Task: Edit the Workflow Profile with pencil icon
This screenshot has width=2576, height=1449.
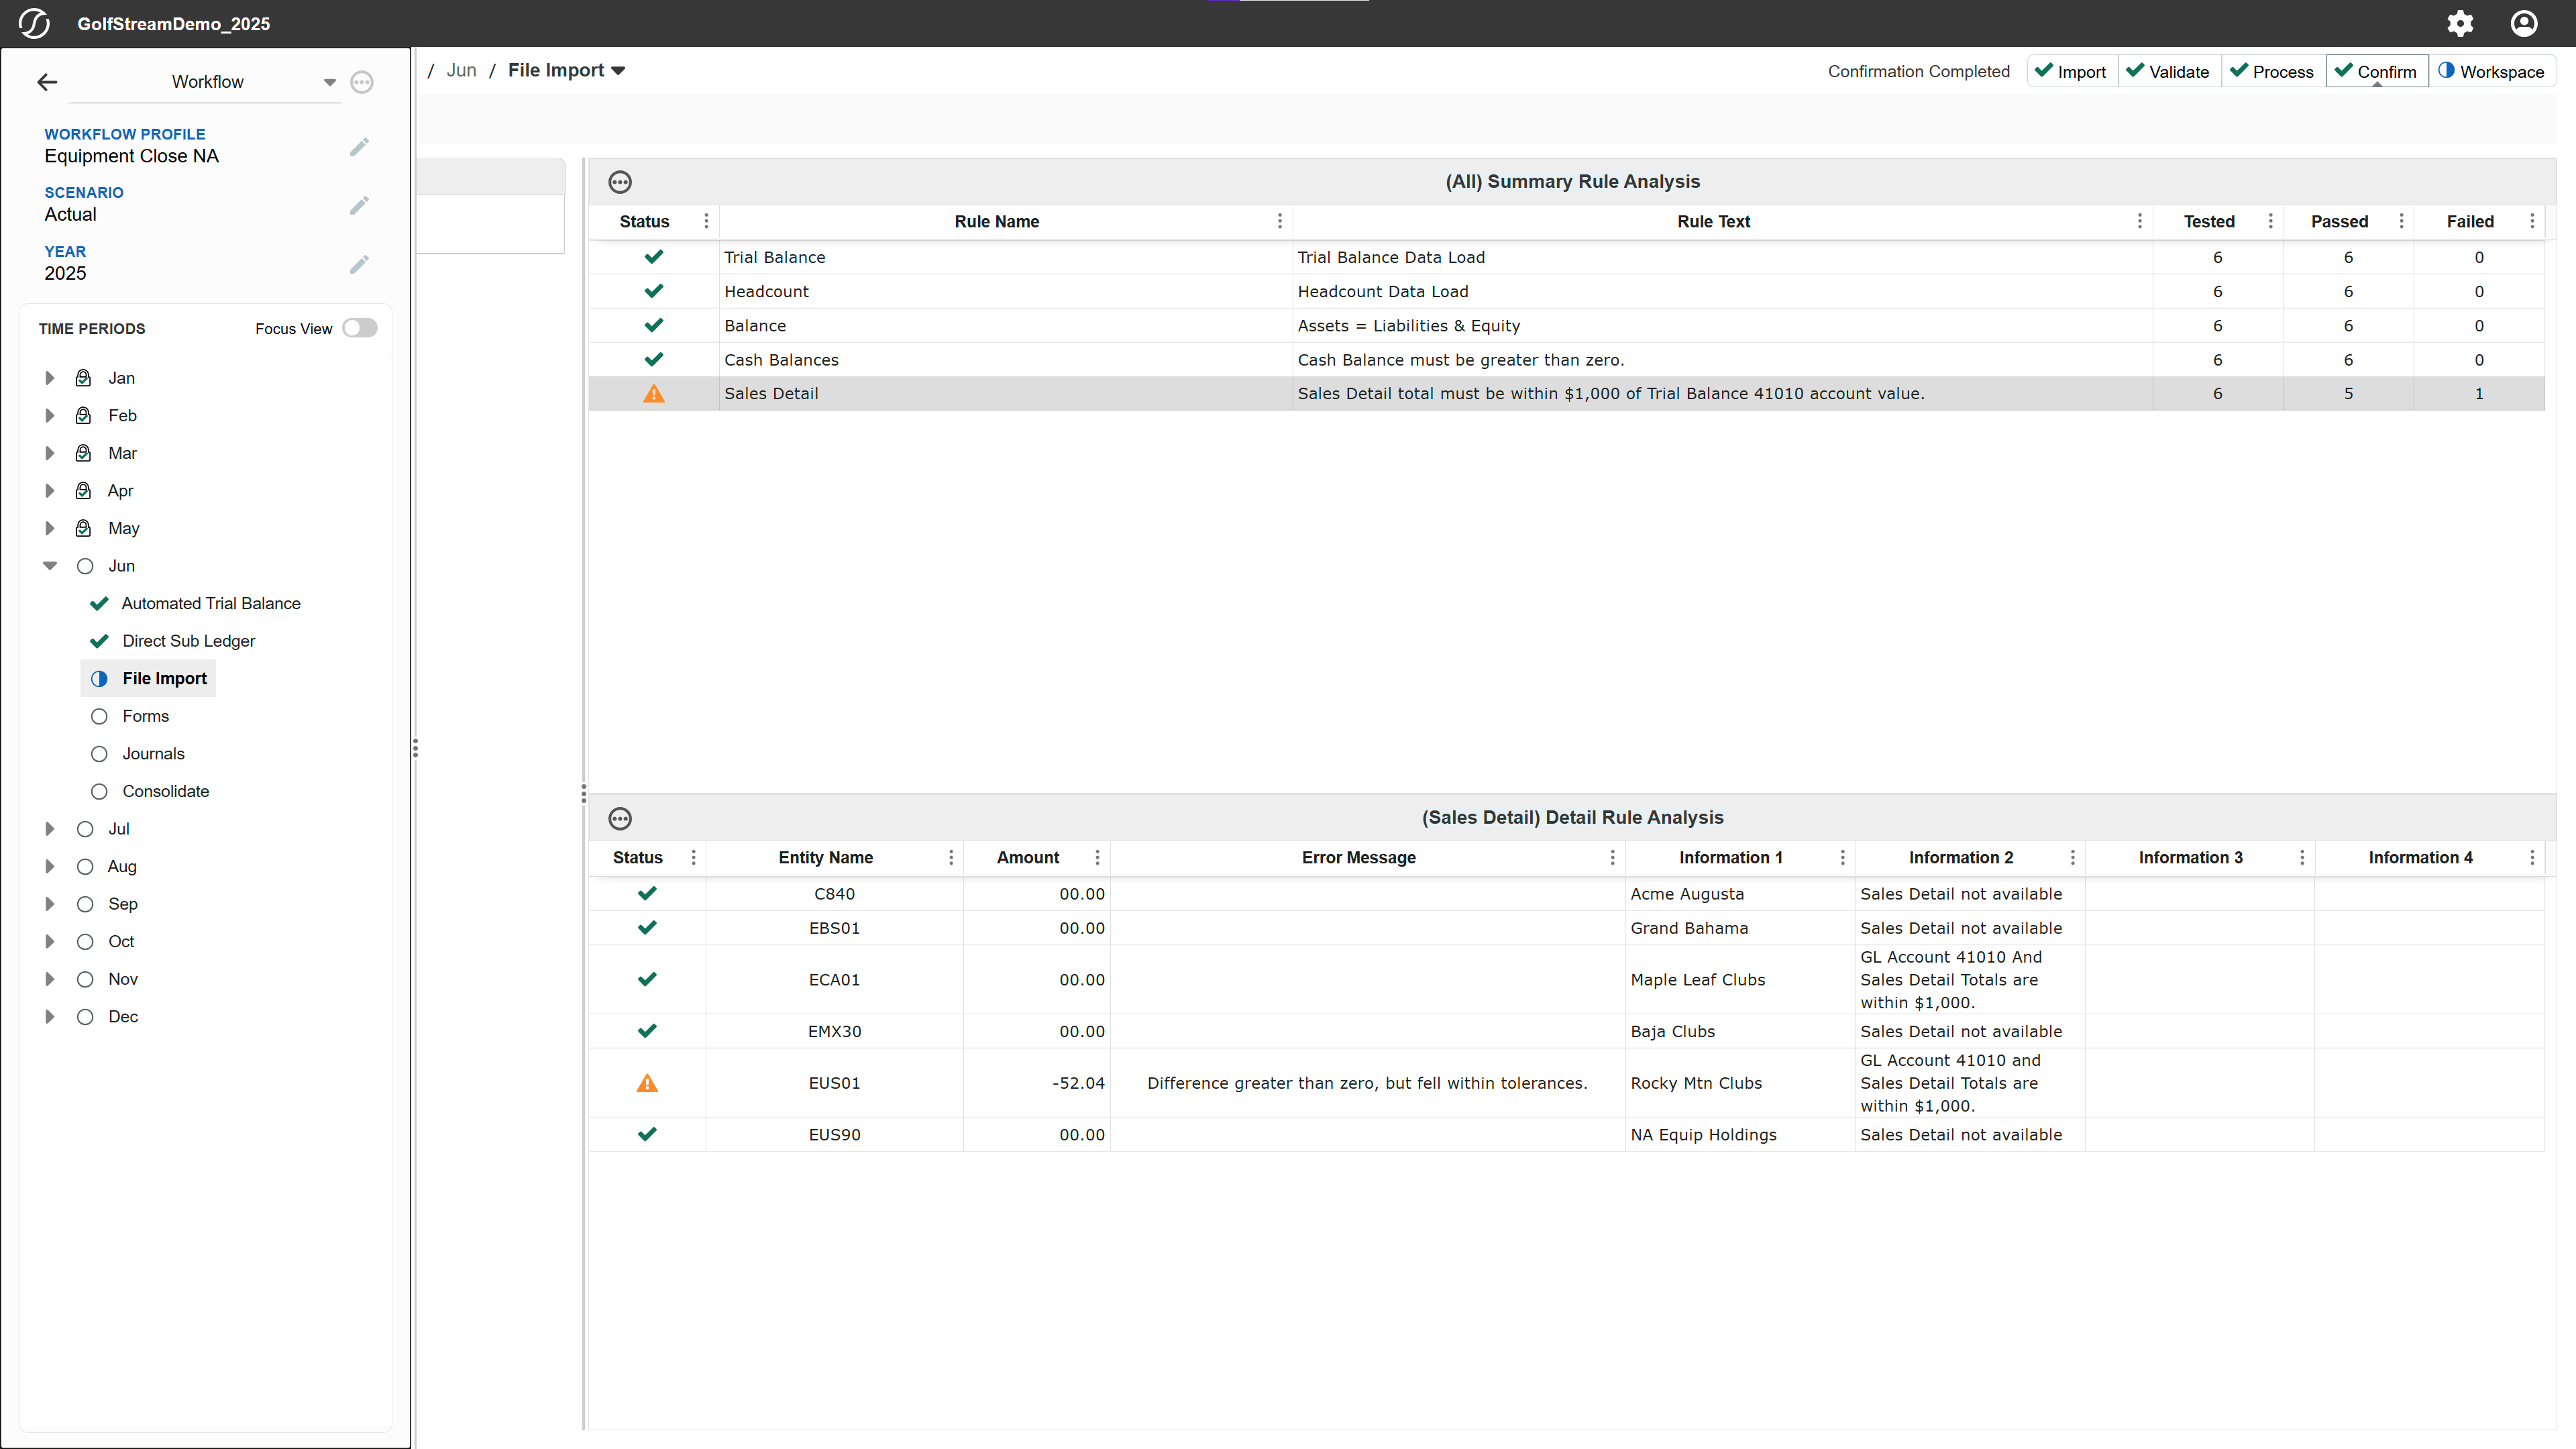Action: click(x=359, y=148)
